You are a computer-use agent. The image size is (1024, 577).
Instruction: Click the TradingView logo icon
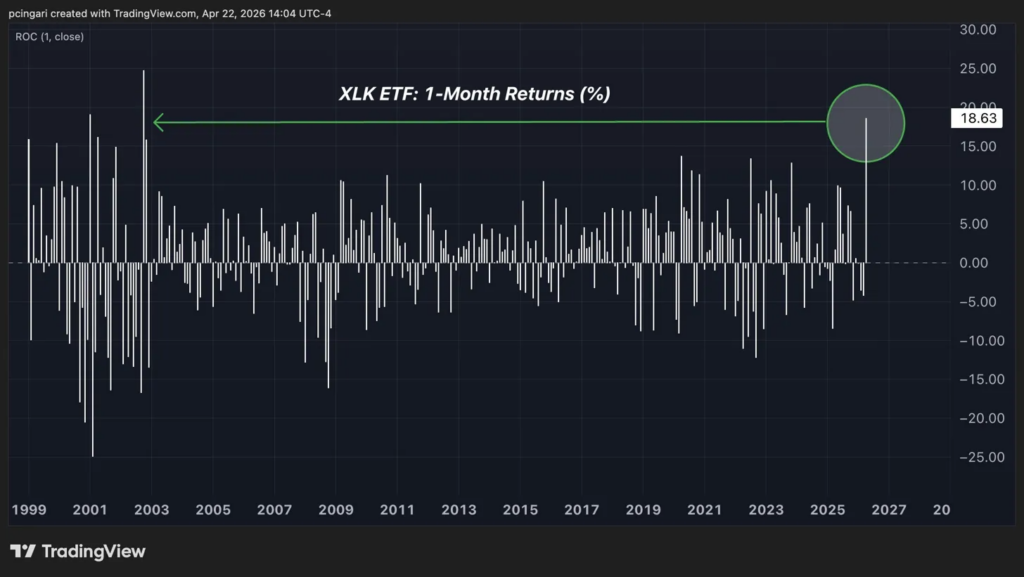[23, 552]
